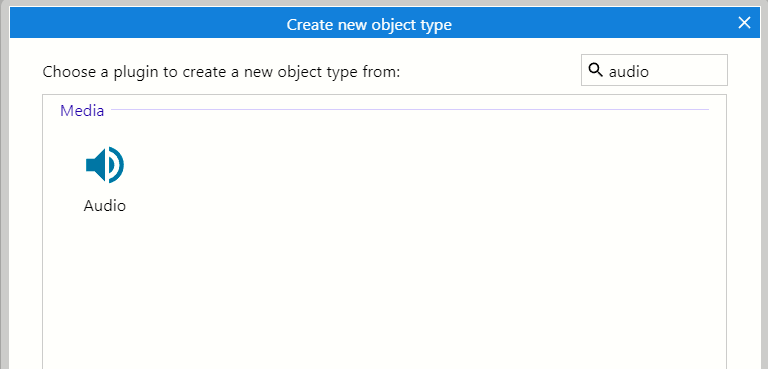This screenshot has height=369, width=768.
Task: Click empty right end of search field
Action: [x=696, y=70]
